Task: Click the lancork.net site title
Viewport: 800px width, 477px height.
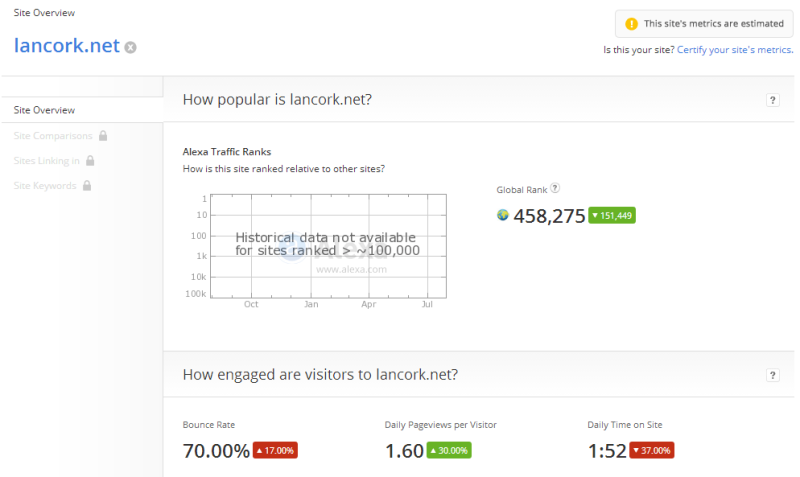Action: pos(67,45)
